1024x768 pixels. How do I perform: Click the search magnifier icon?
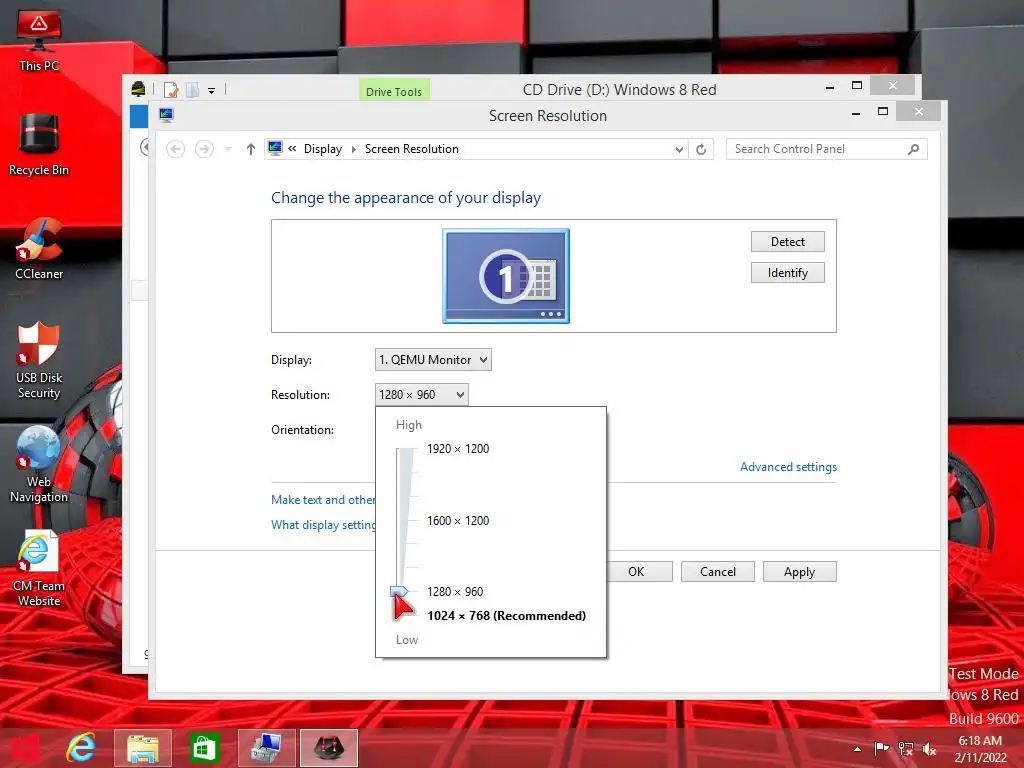point(913,149)
